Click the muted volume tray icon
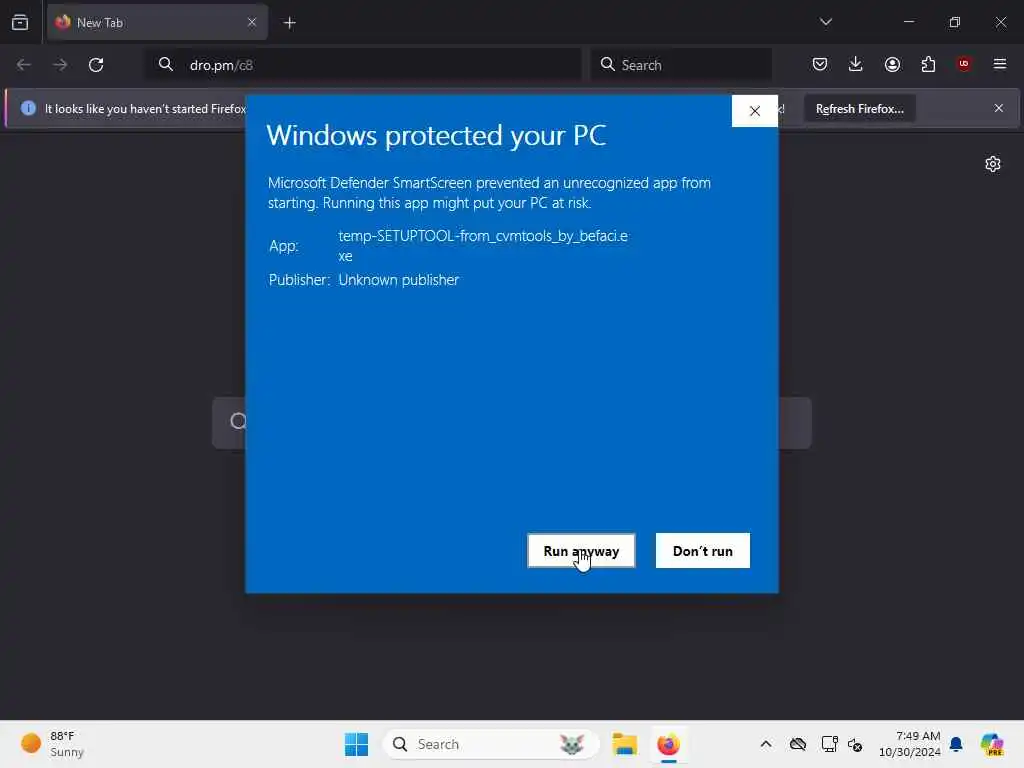Viewport: 1024px width, 768px height. tap(855, 744)
